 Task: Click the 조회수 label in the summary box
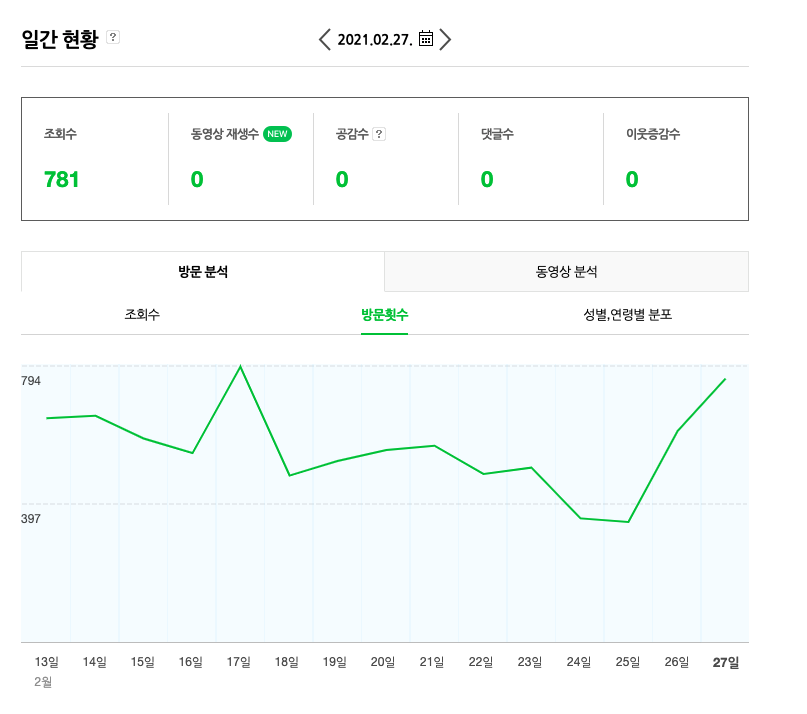coord(60,134)
